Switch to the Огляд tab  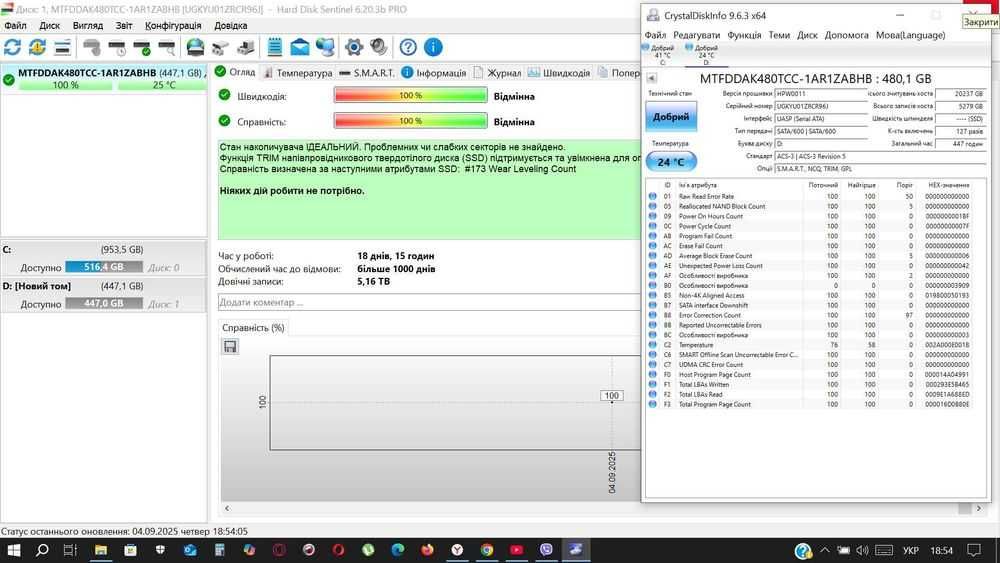tap(235, 72)
